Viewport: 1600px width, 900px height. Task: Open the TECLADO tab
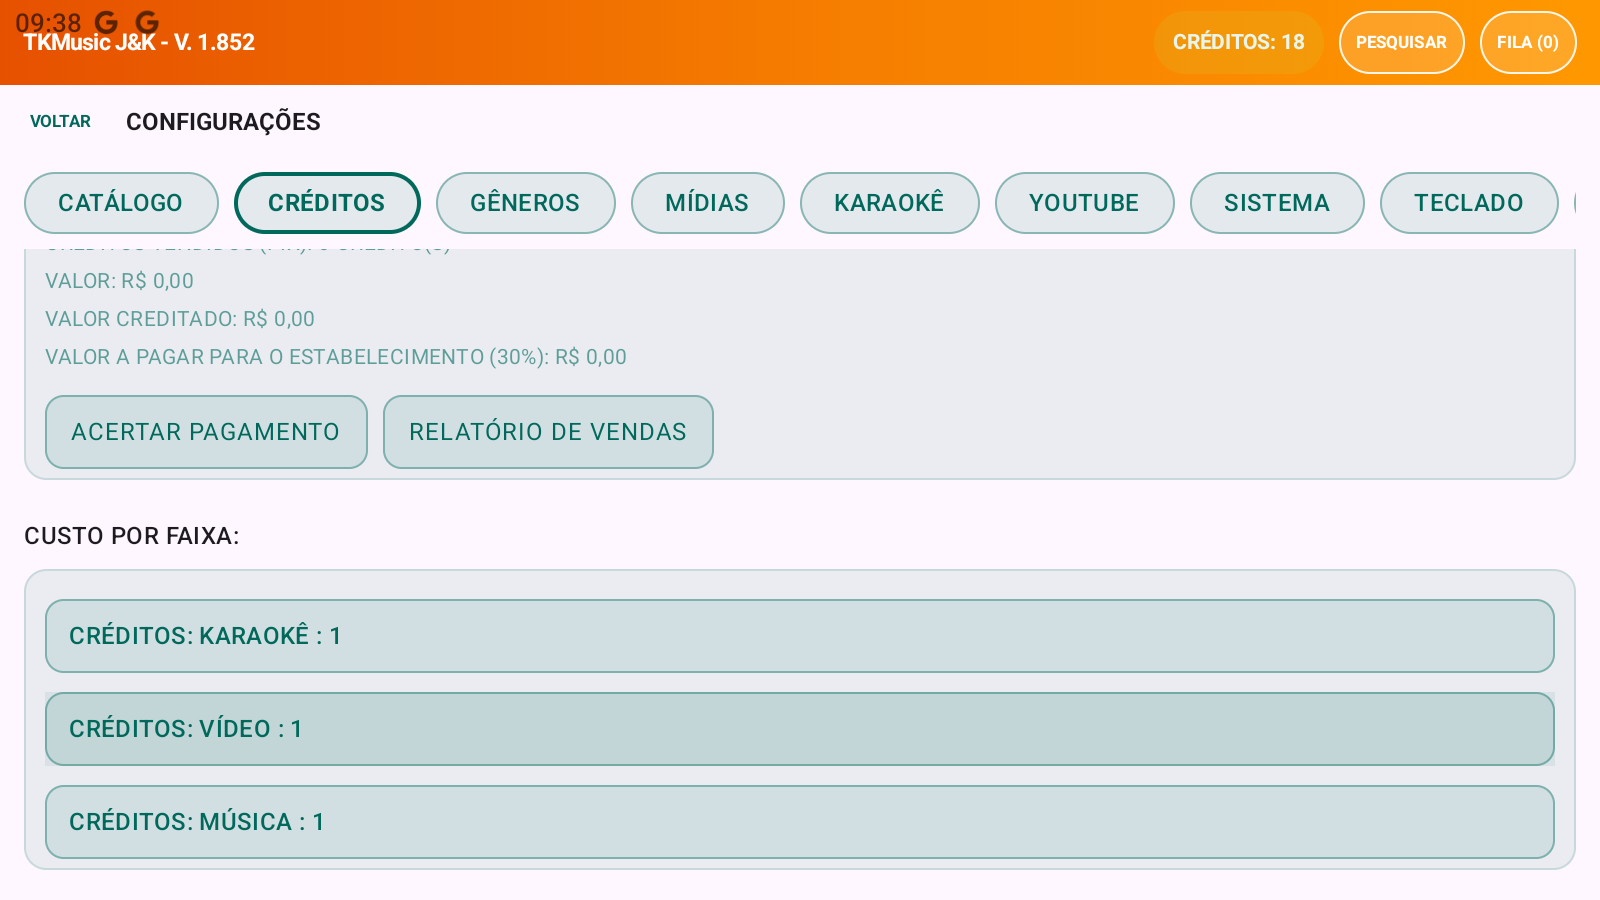[x=1469, y=203]
